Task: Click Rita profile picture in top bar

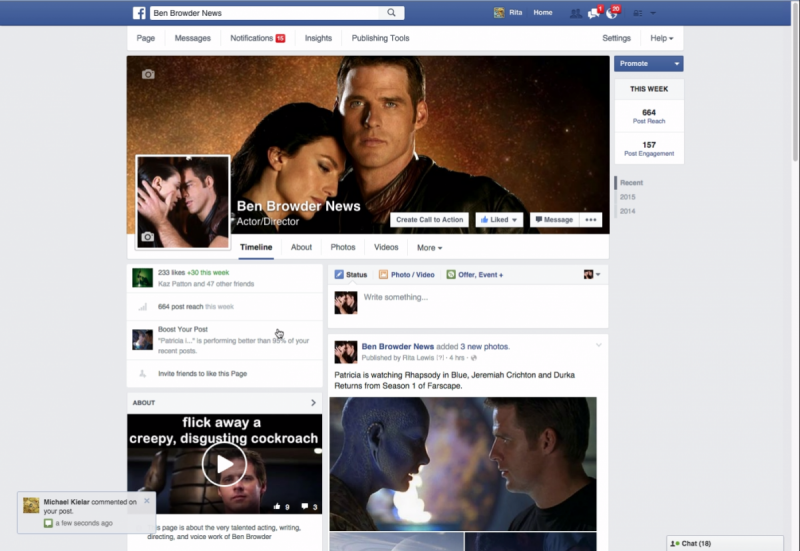Action: 499,13
